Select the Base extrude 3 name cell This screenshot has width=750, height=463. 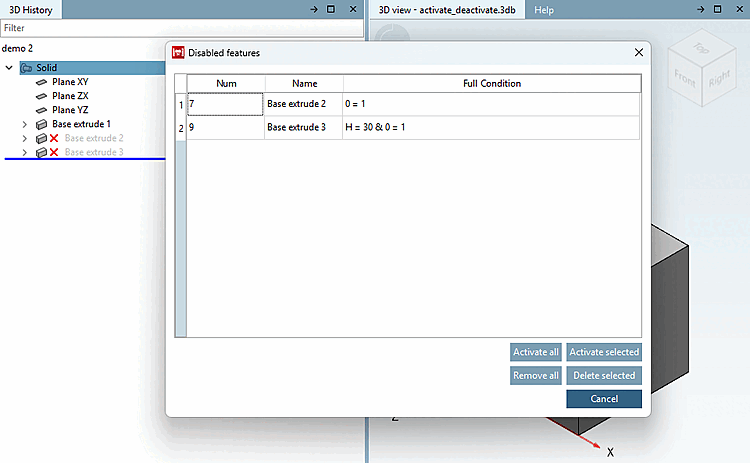[x=303, y=128]
